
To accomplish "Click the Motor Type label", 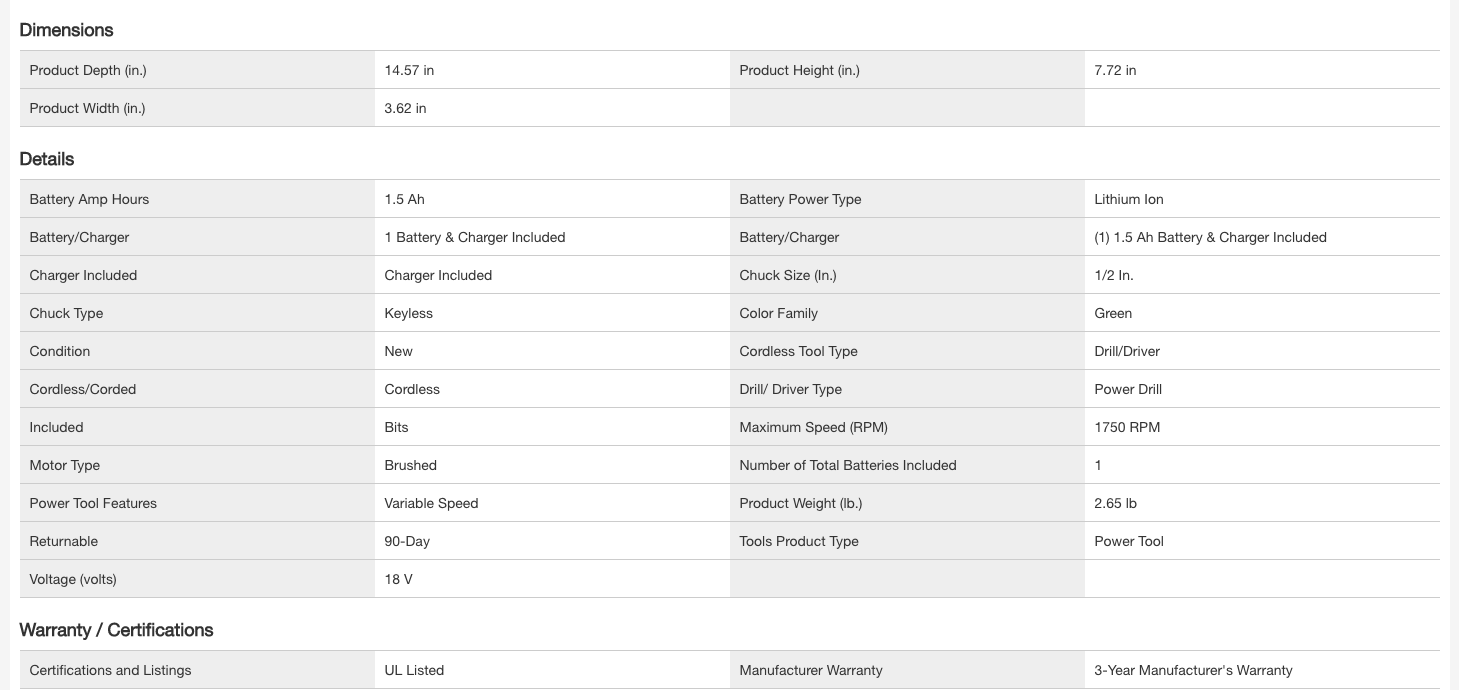I will (65, 465).
